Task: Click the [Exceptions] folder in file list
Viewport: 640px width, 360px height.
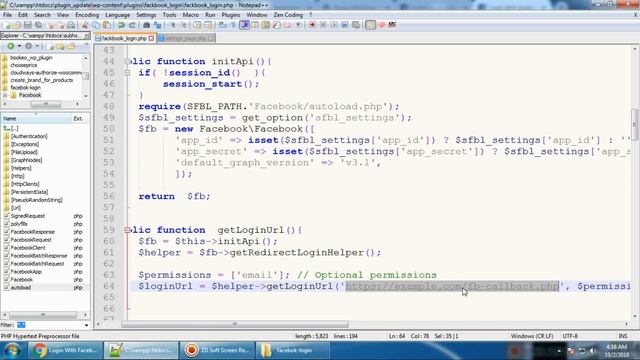Action: [25, 144]
